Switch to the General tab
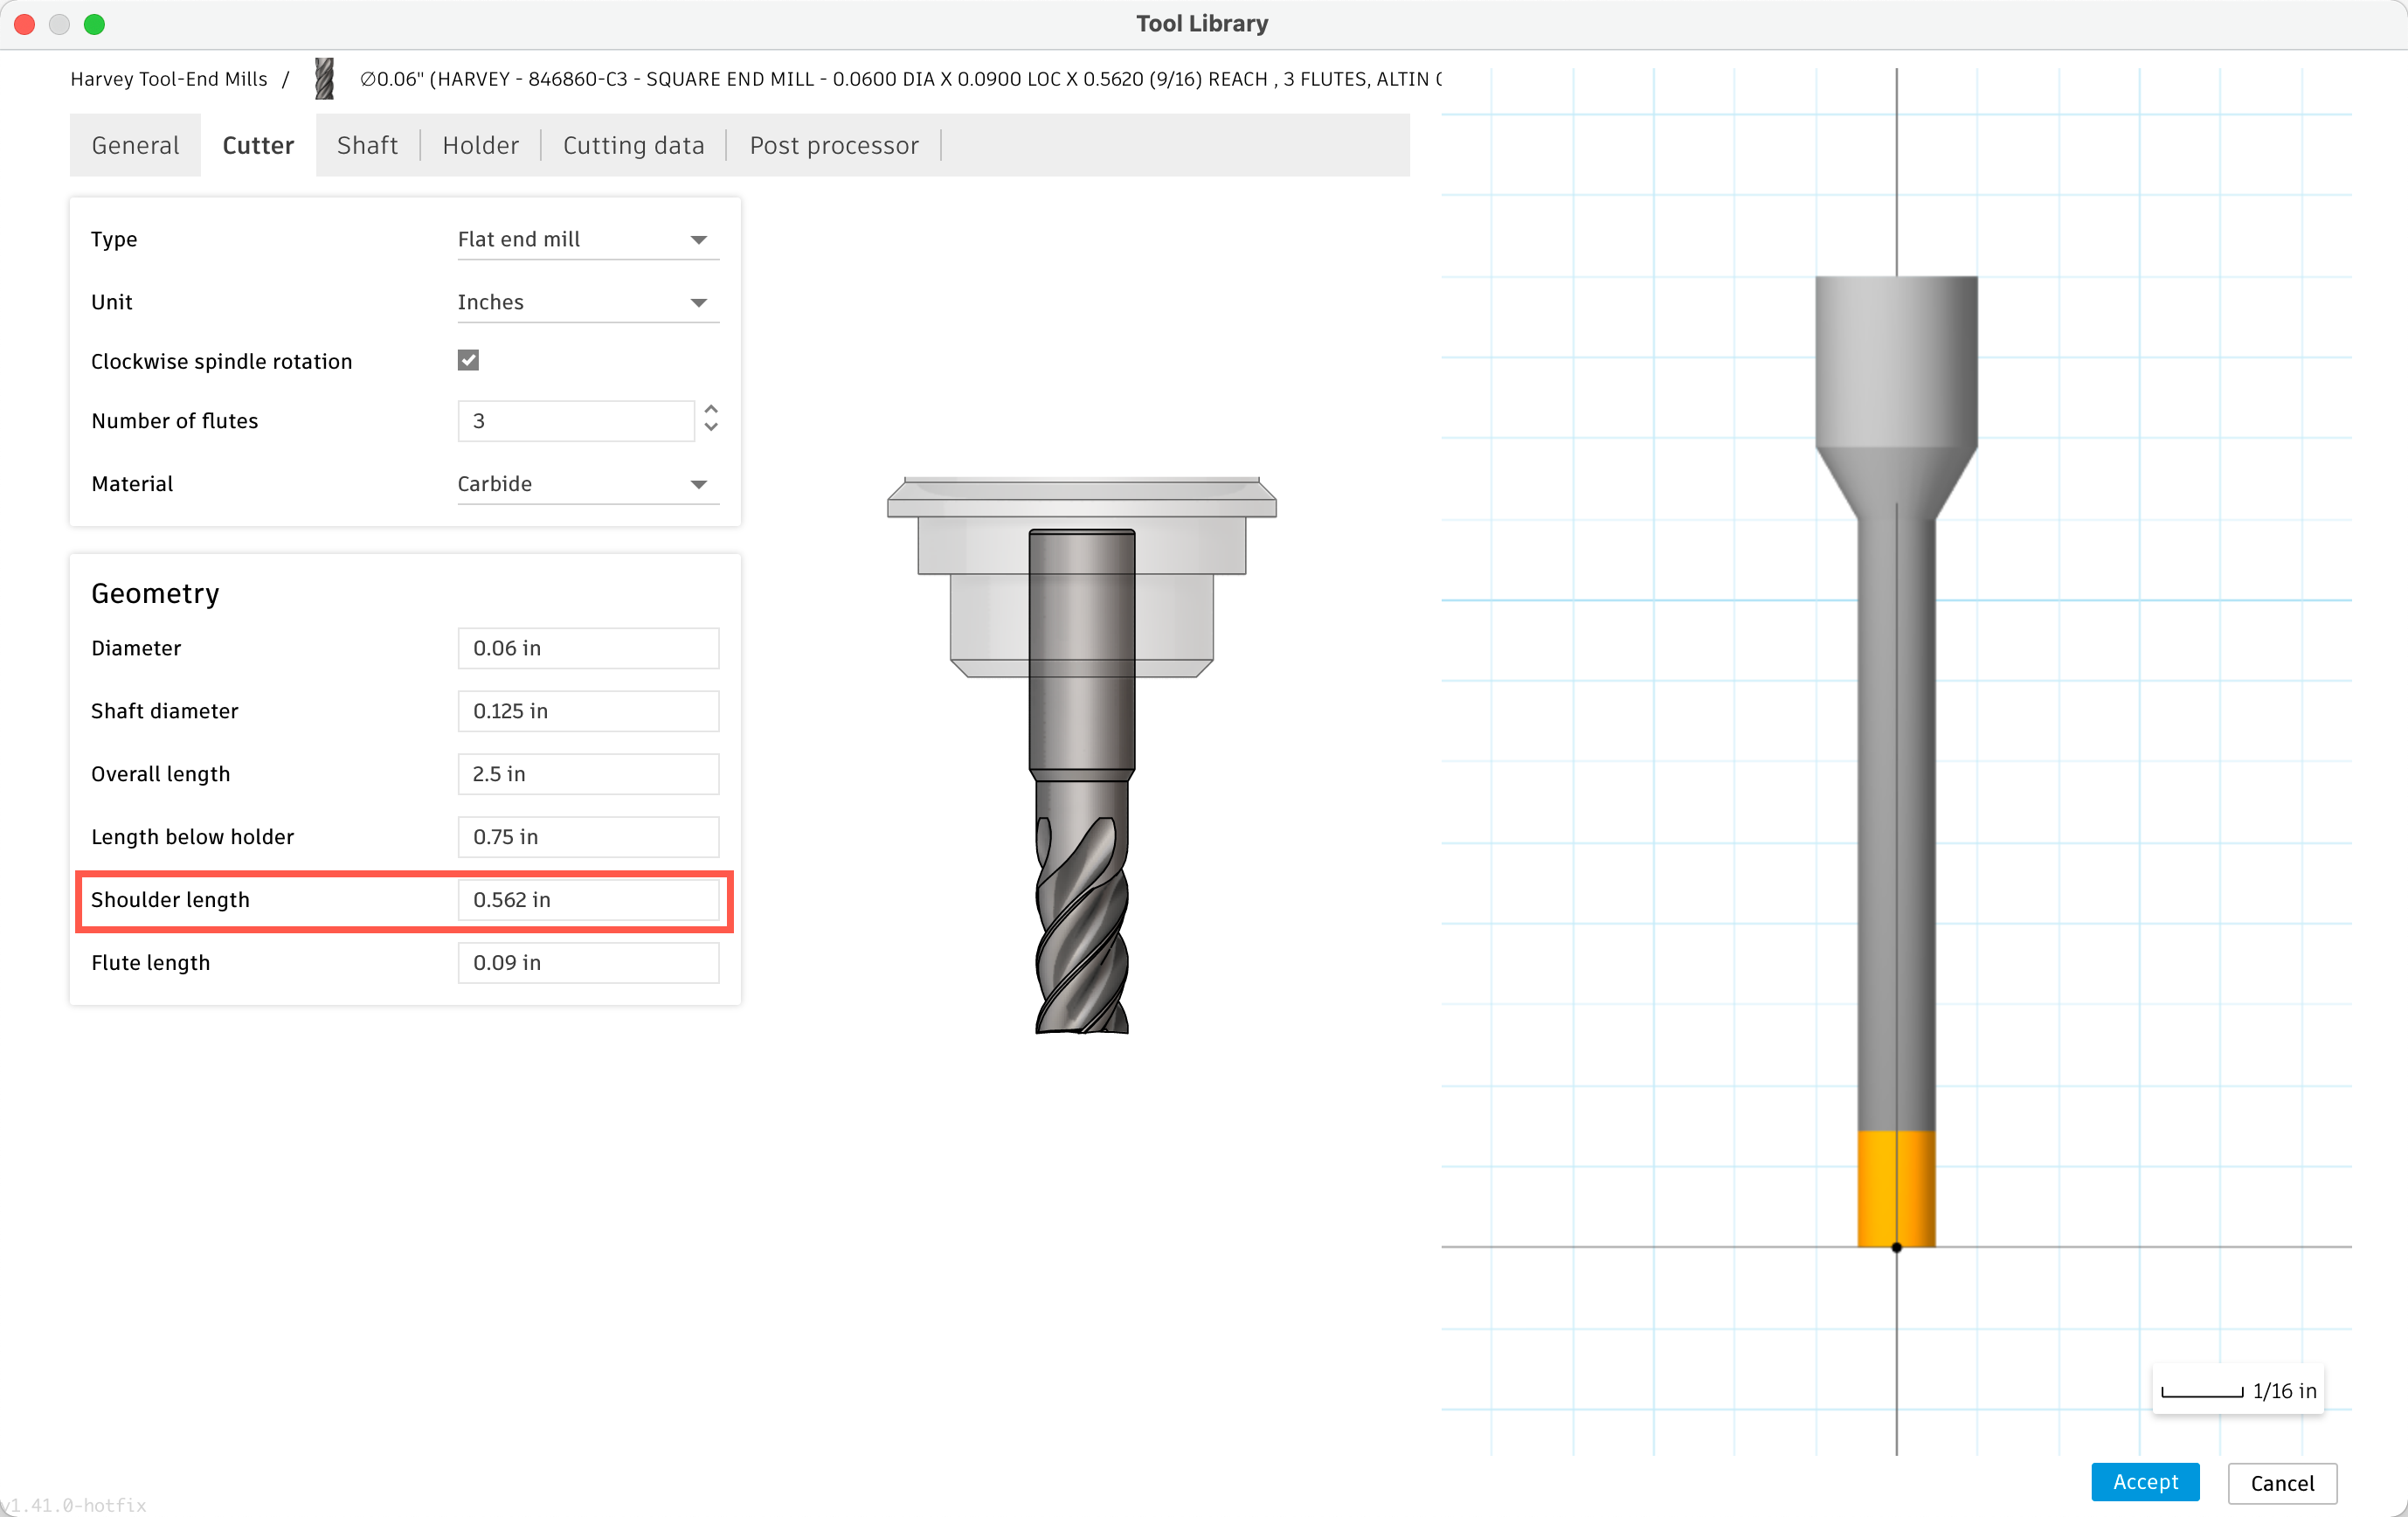 click(134, 145)
